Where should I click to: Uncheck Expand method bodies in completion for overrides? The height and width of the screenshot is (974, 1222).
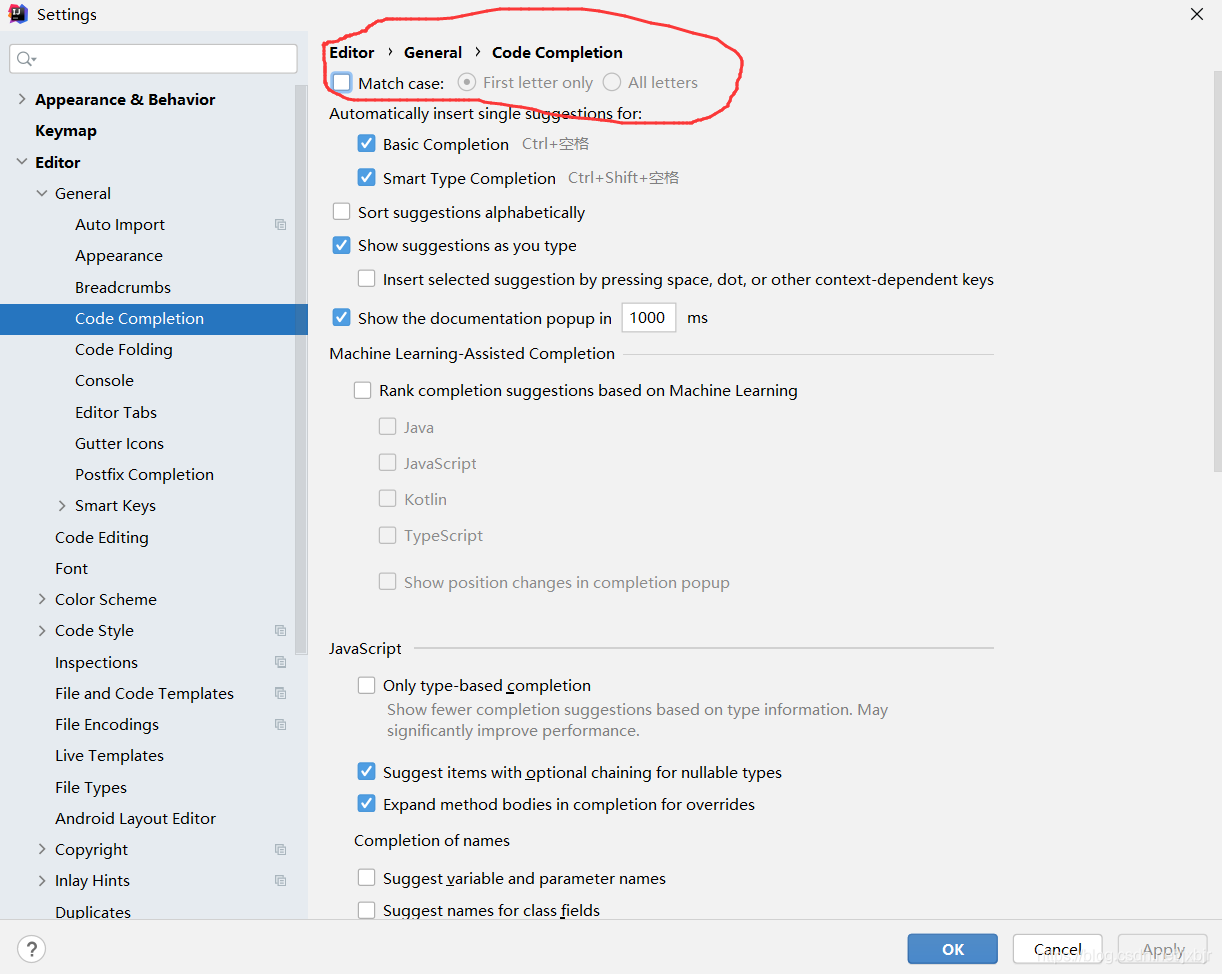click(x=366, y=804)
